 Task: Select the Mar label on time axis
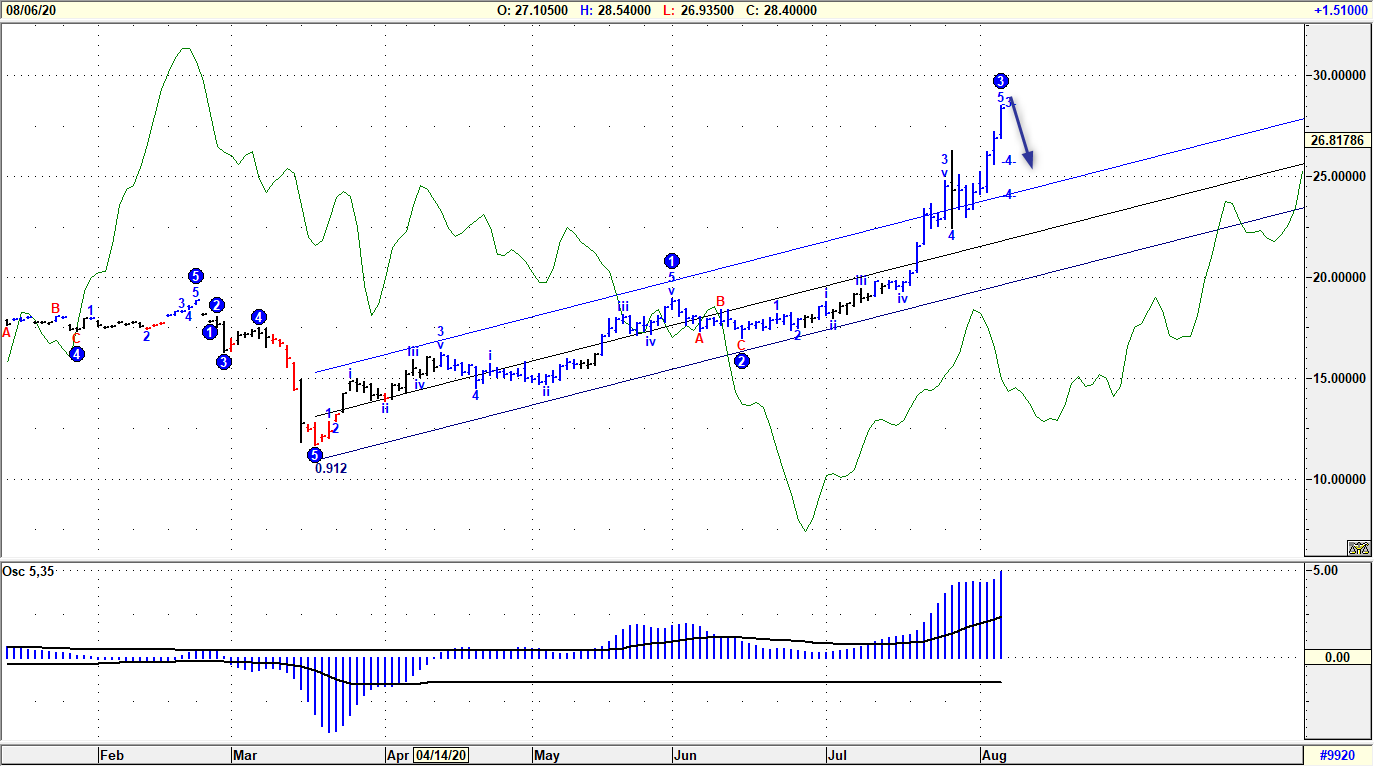tap(244, 755)
